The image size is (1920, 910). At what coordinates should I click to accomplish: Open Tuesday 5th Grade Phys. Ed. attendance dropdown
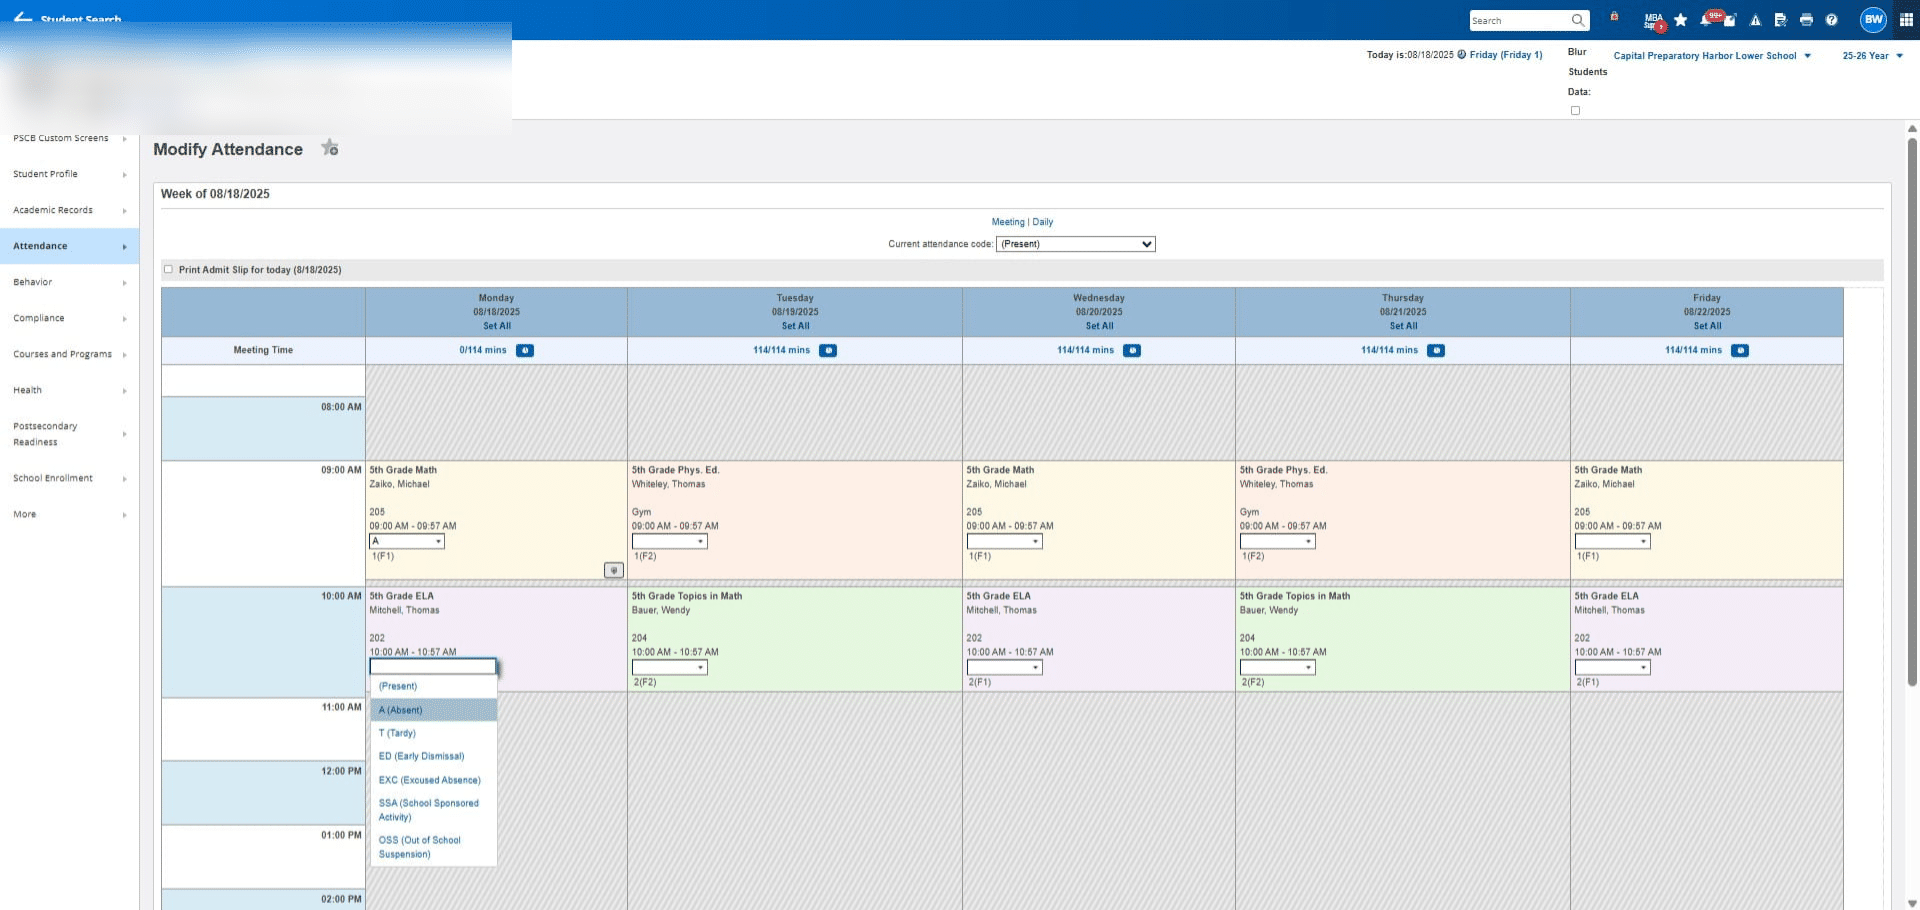coord(670,541)
